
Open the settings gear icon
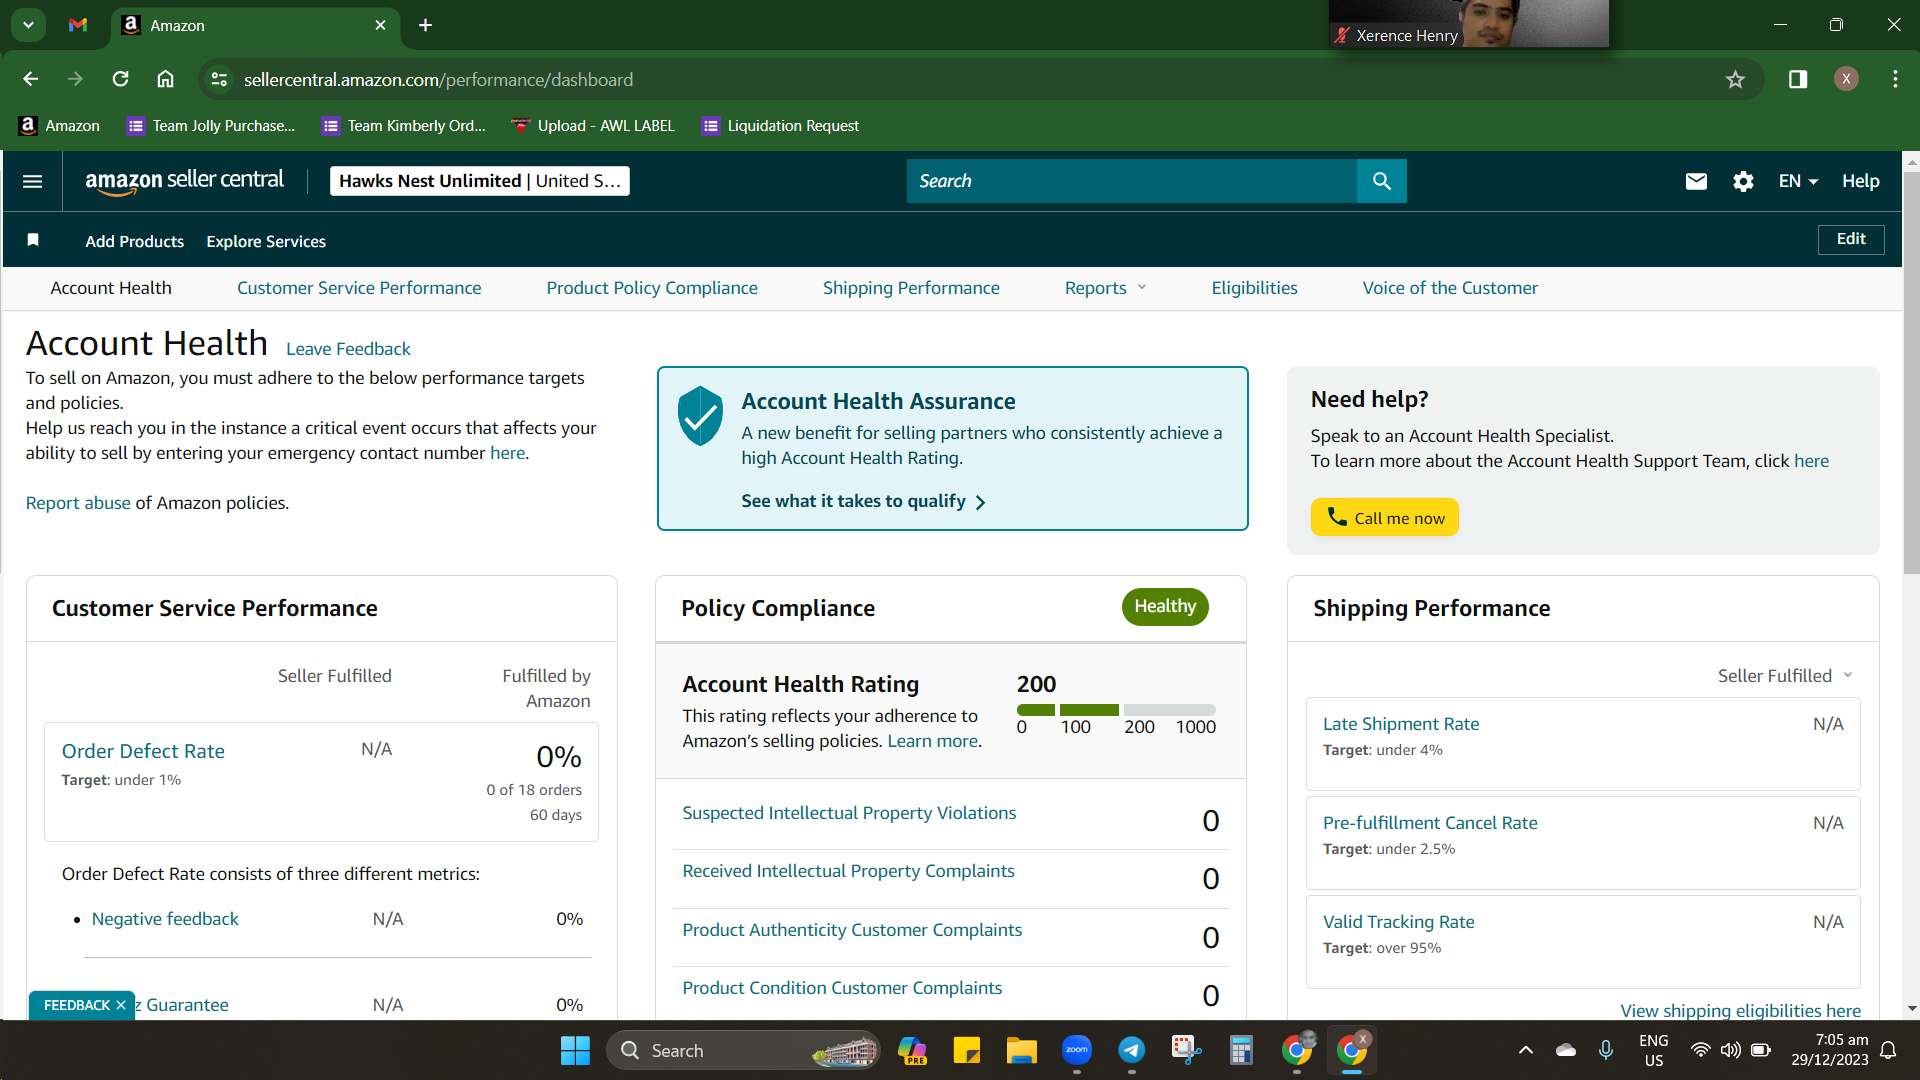pyautogui.click(x=1743, y=181)
